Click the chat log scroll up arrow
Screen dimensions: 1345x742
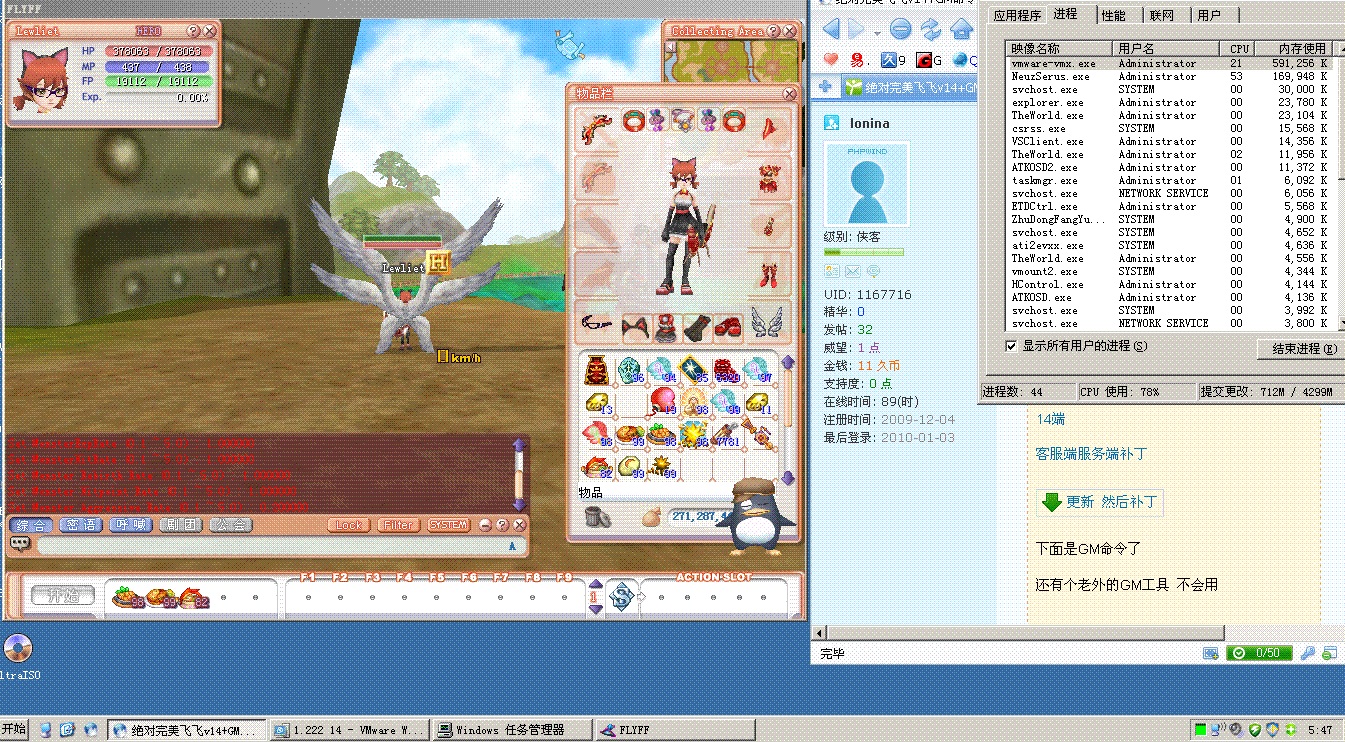point(519,445)
